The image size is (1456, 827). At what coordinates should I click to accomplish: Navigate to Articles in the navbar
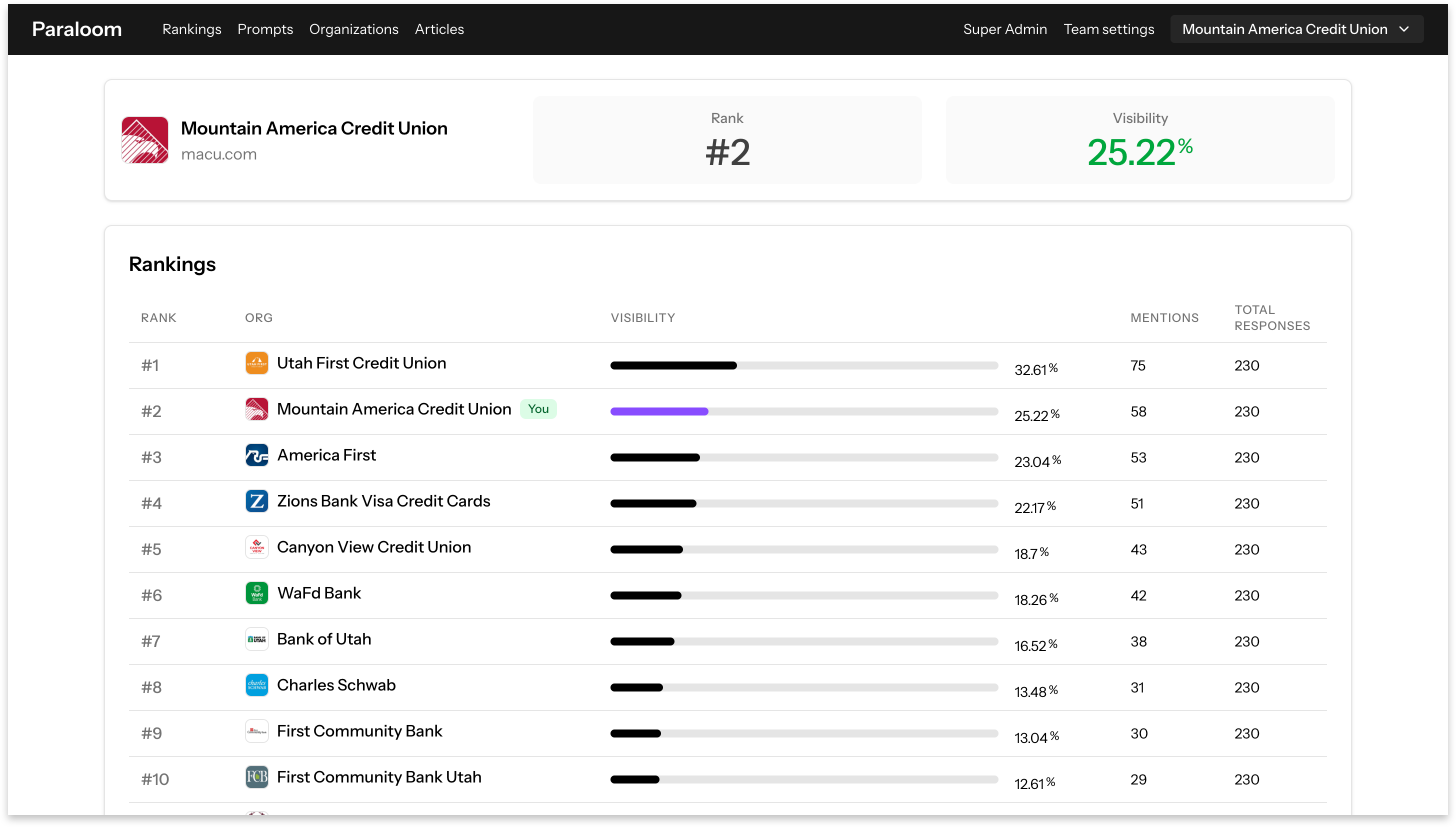click(439, 29)
